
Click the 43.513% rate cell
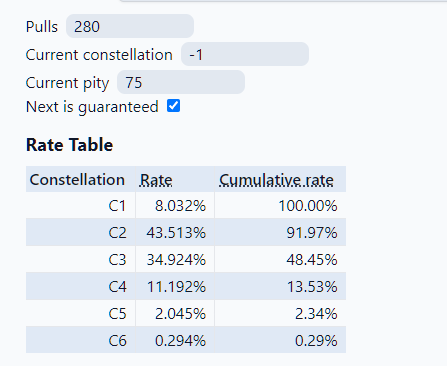click(176, 233)
